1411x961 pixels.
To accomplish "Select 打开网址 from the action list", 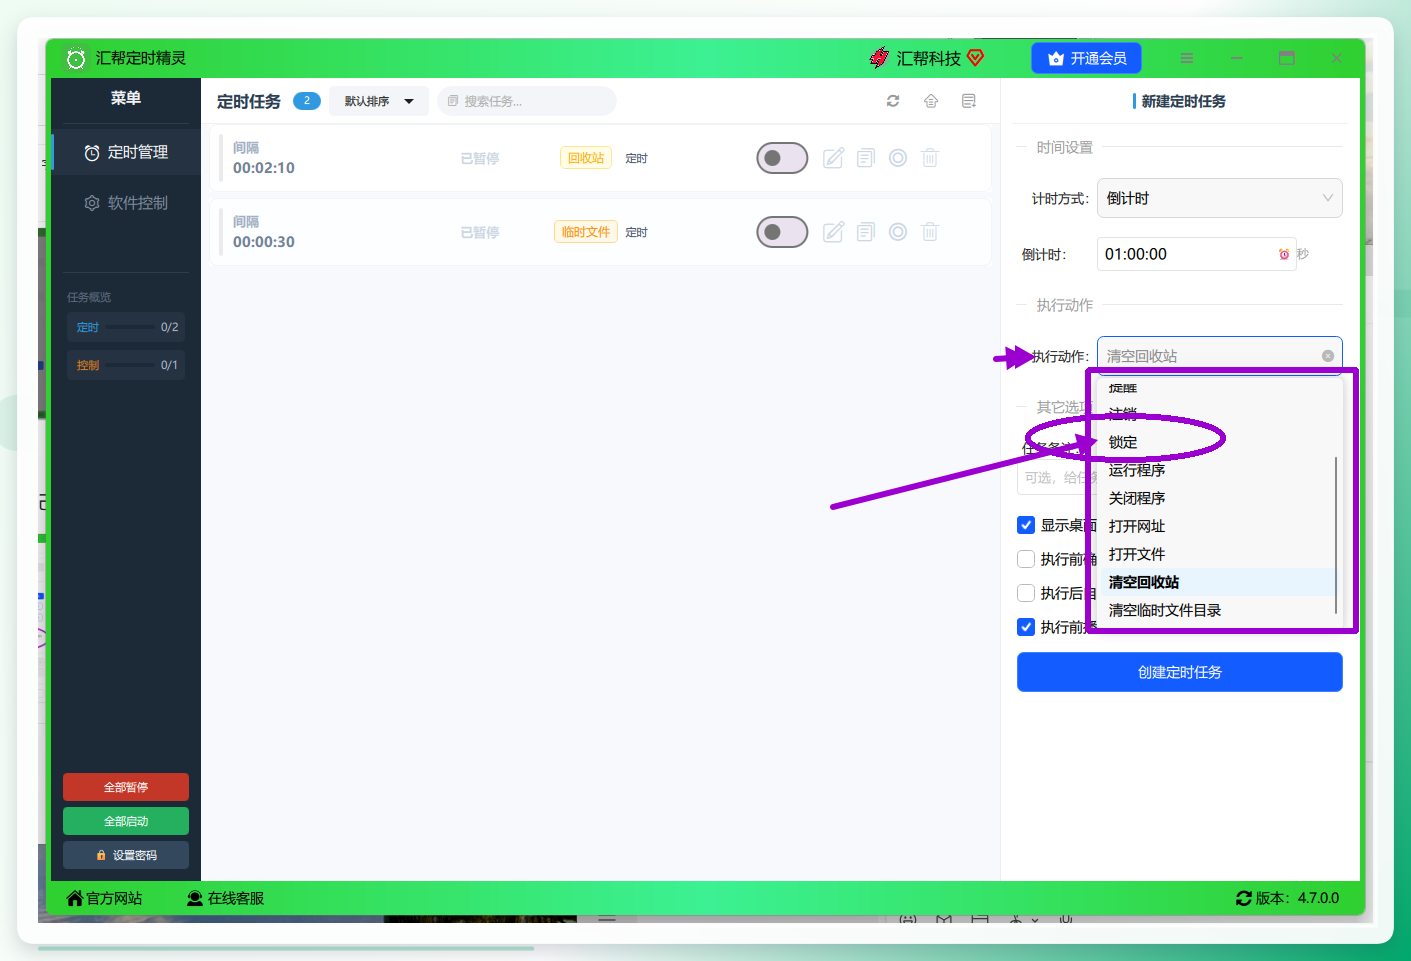I will pyautogui.click(x=1216, y=526).
